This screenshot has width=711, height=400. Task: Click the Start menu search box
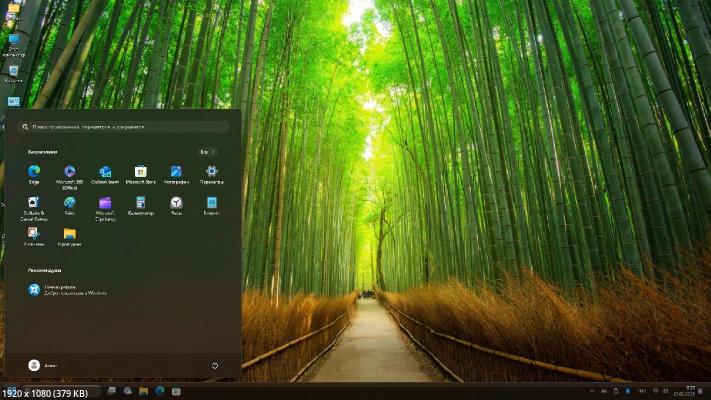point(122,127)
